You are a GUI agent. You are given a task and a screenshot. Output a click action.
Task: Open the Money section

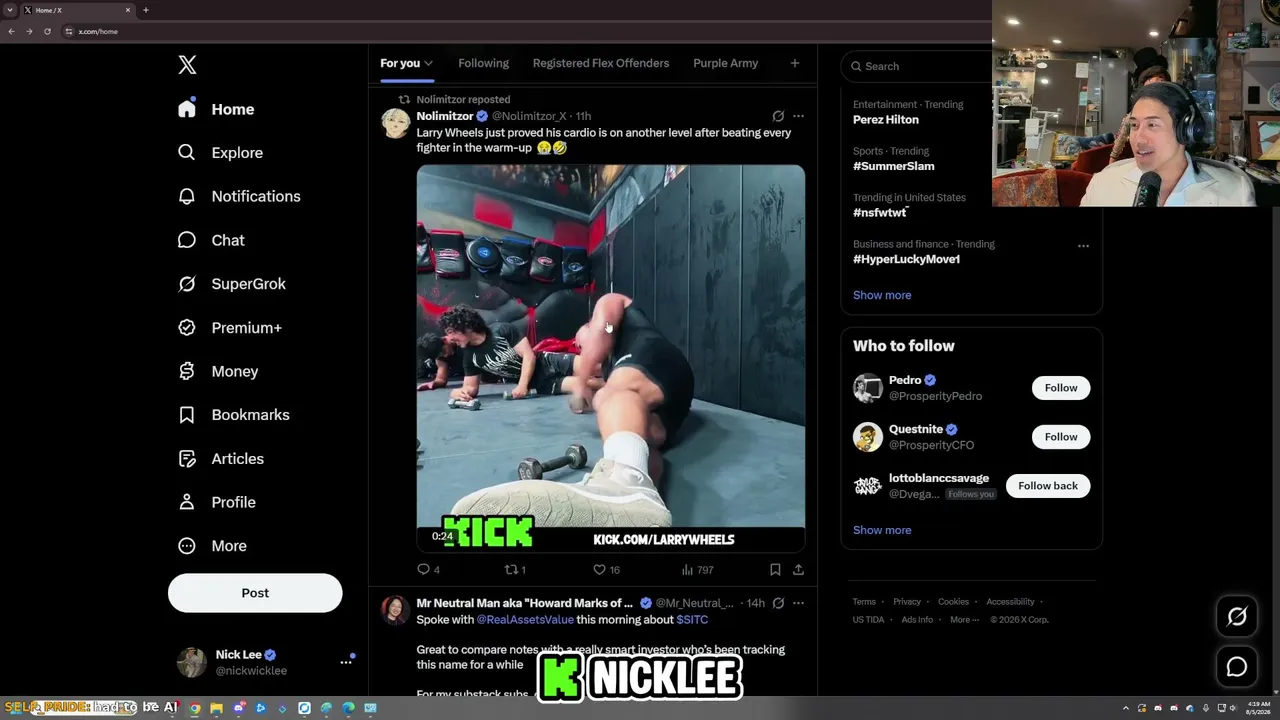click(218, 371)
